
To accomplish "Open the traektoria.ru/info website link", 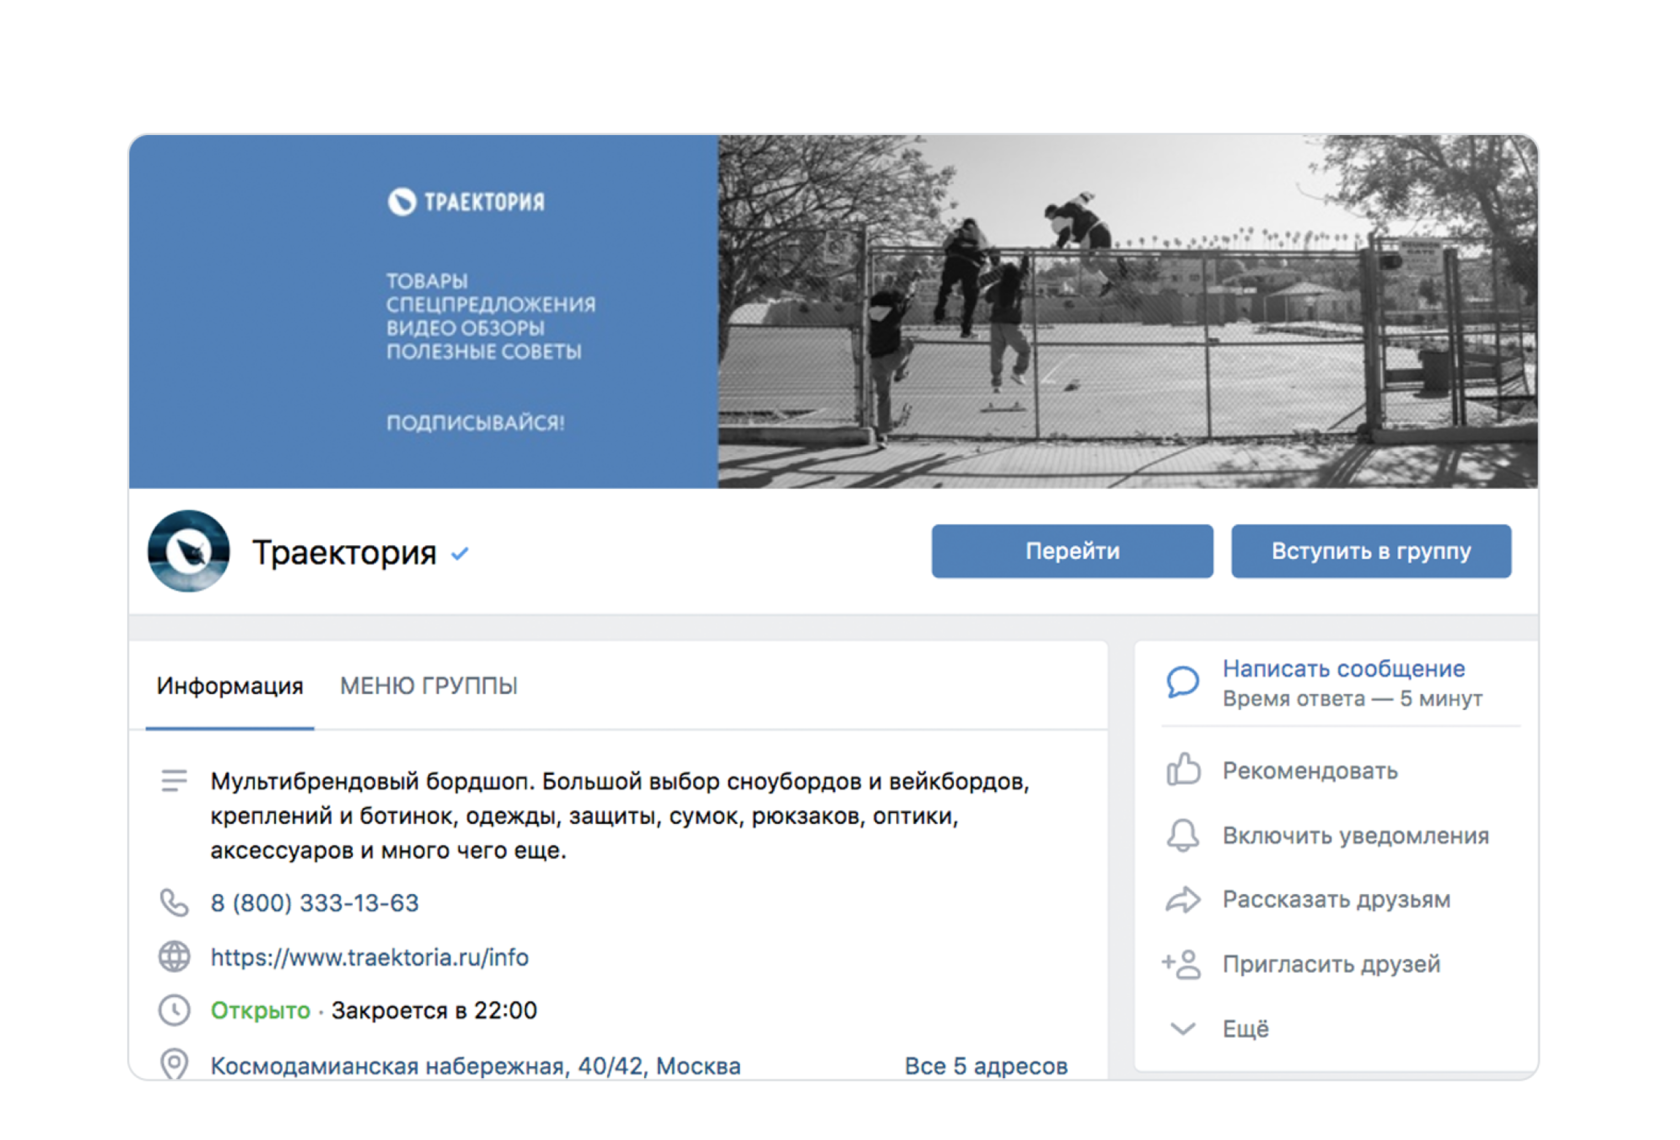I will click(369, 957).
